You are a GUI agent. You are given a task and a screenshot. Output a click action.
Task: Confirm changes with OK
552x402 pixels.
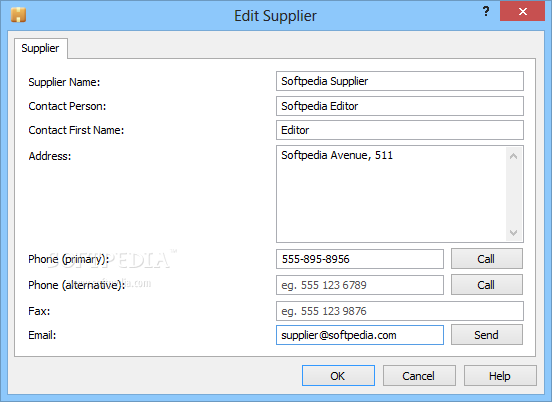pyautogui.click(x=338, y=376)
